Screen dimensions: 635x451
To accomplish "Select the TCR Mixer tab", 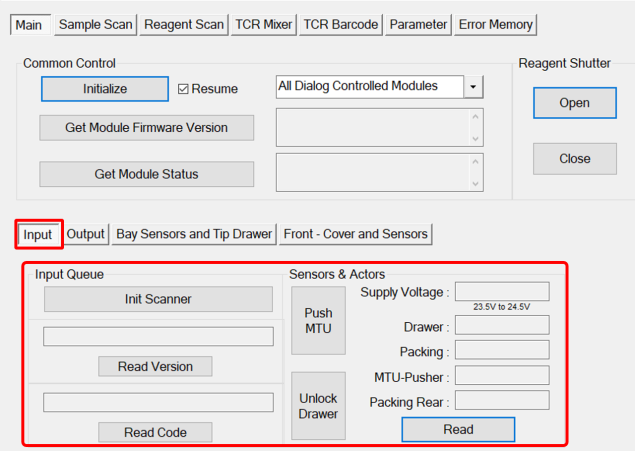I will 263,24.
